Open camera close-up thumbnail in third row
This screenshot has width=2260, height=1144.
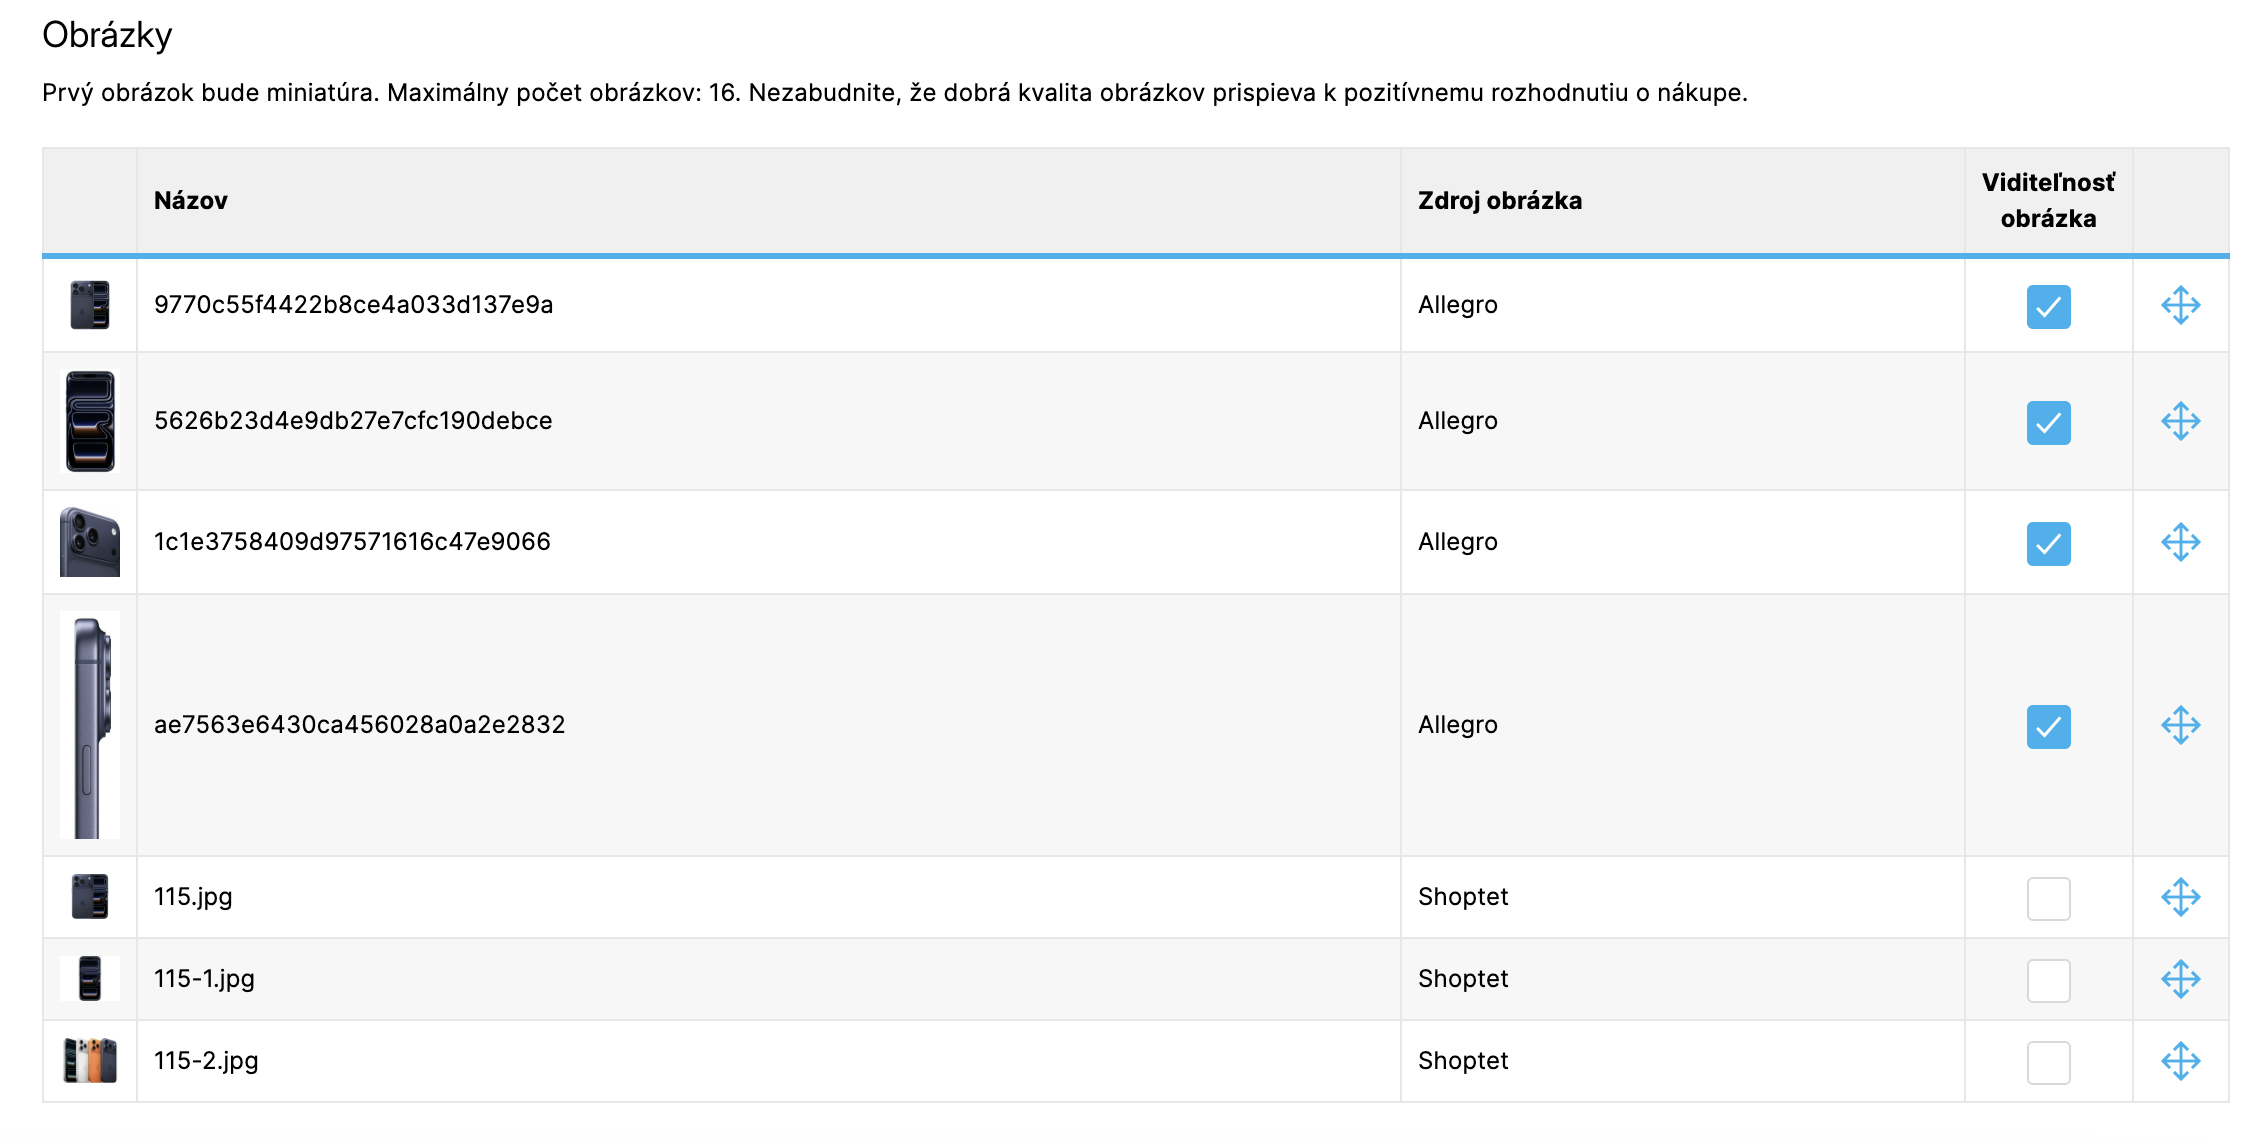pos(90,542)
